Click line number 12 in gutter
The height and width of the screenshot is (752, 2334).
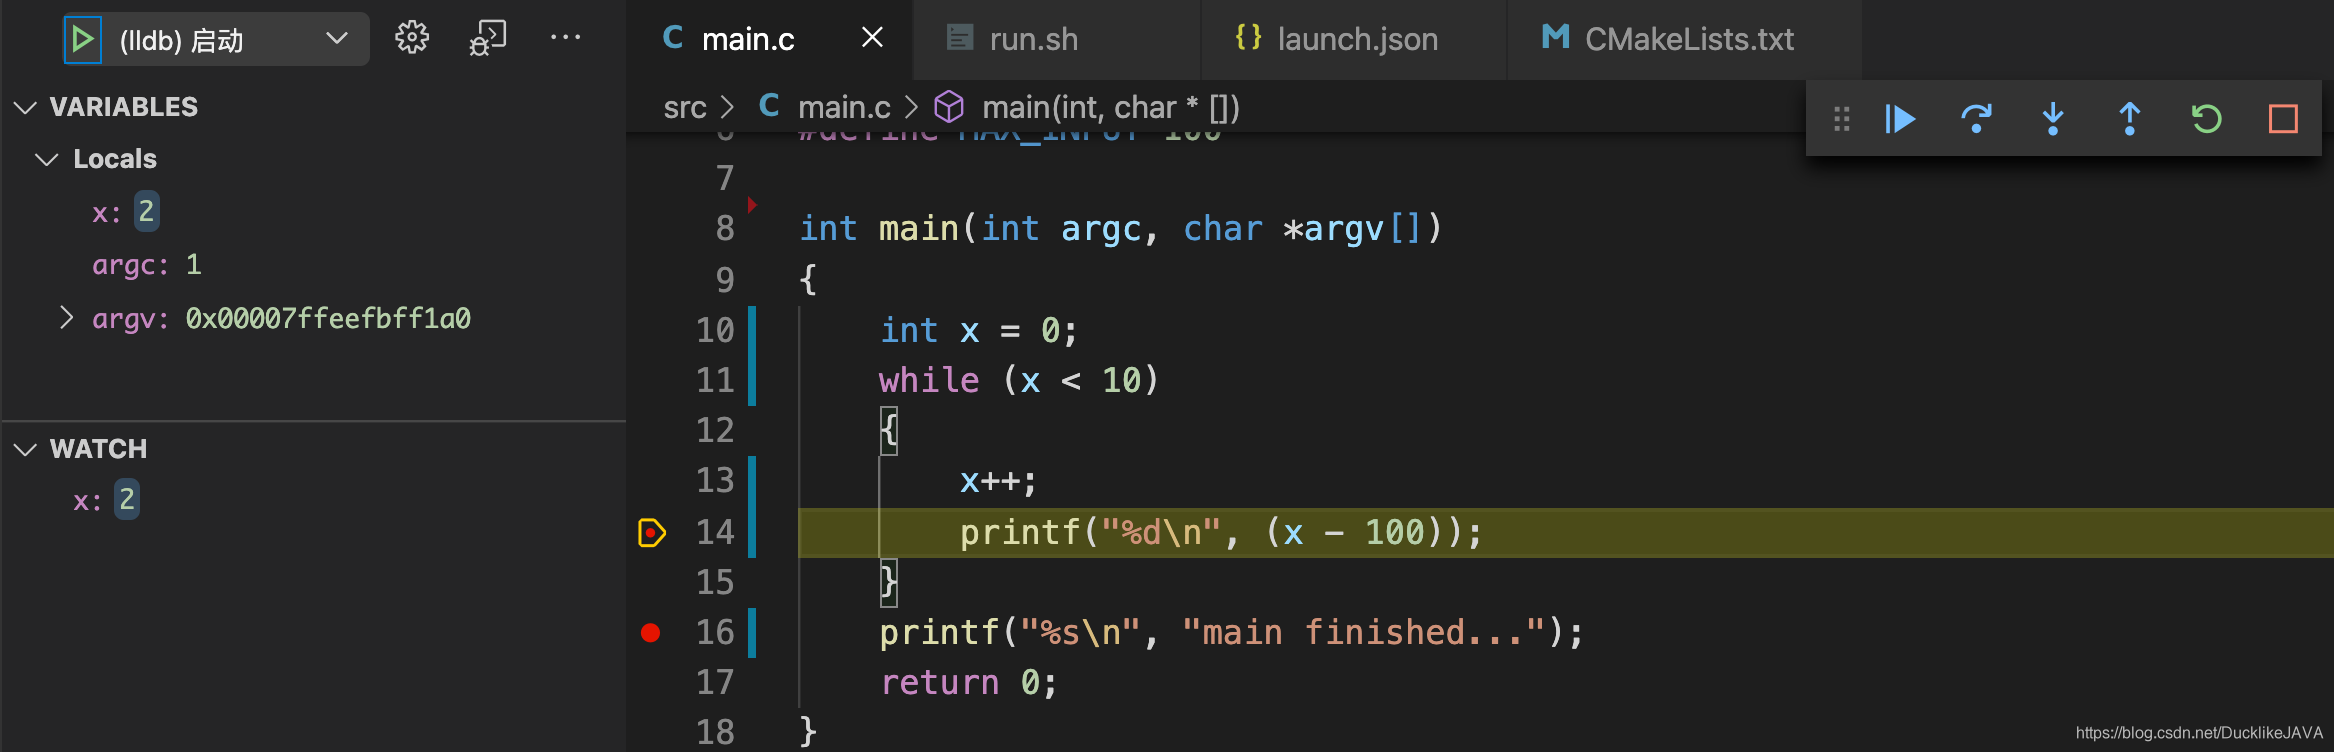[715, 430]
